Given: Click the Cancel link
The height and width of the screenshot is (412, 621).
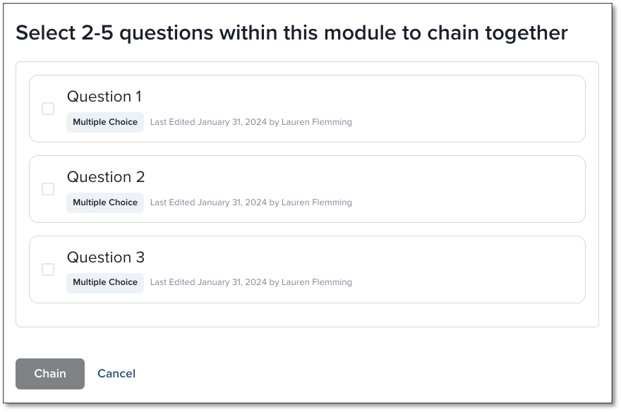Looking at the screenshot, I should coord(116,374).
